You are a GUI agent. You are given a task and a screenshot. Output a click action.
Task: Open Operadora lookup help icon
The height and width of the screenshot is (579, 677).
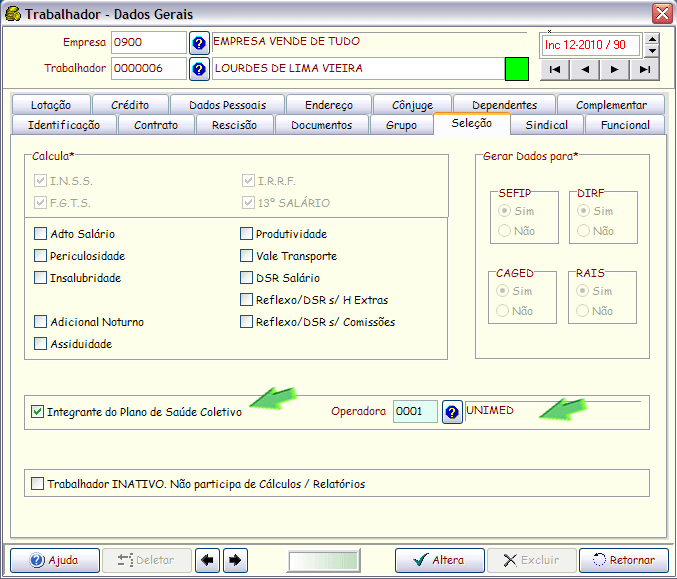pyautogui.click(x=452, y=412)
